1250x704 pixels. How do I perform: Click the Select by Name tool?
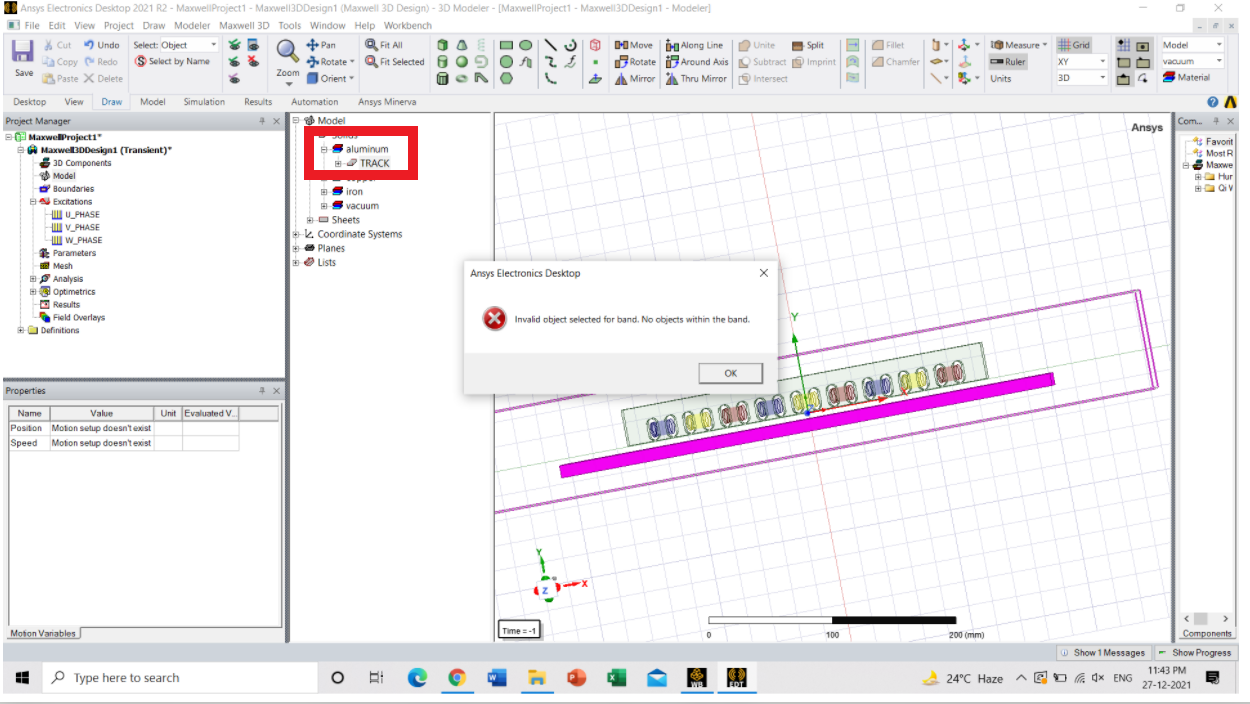coord(172,62)
